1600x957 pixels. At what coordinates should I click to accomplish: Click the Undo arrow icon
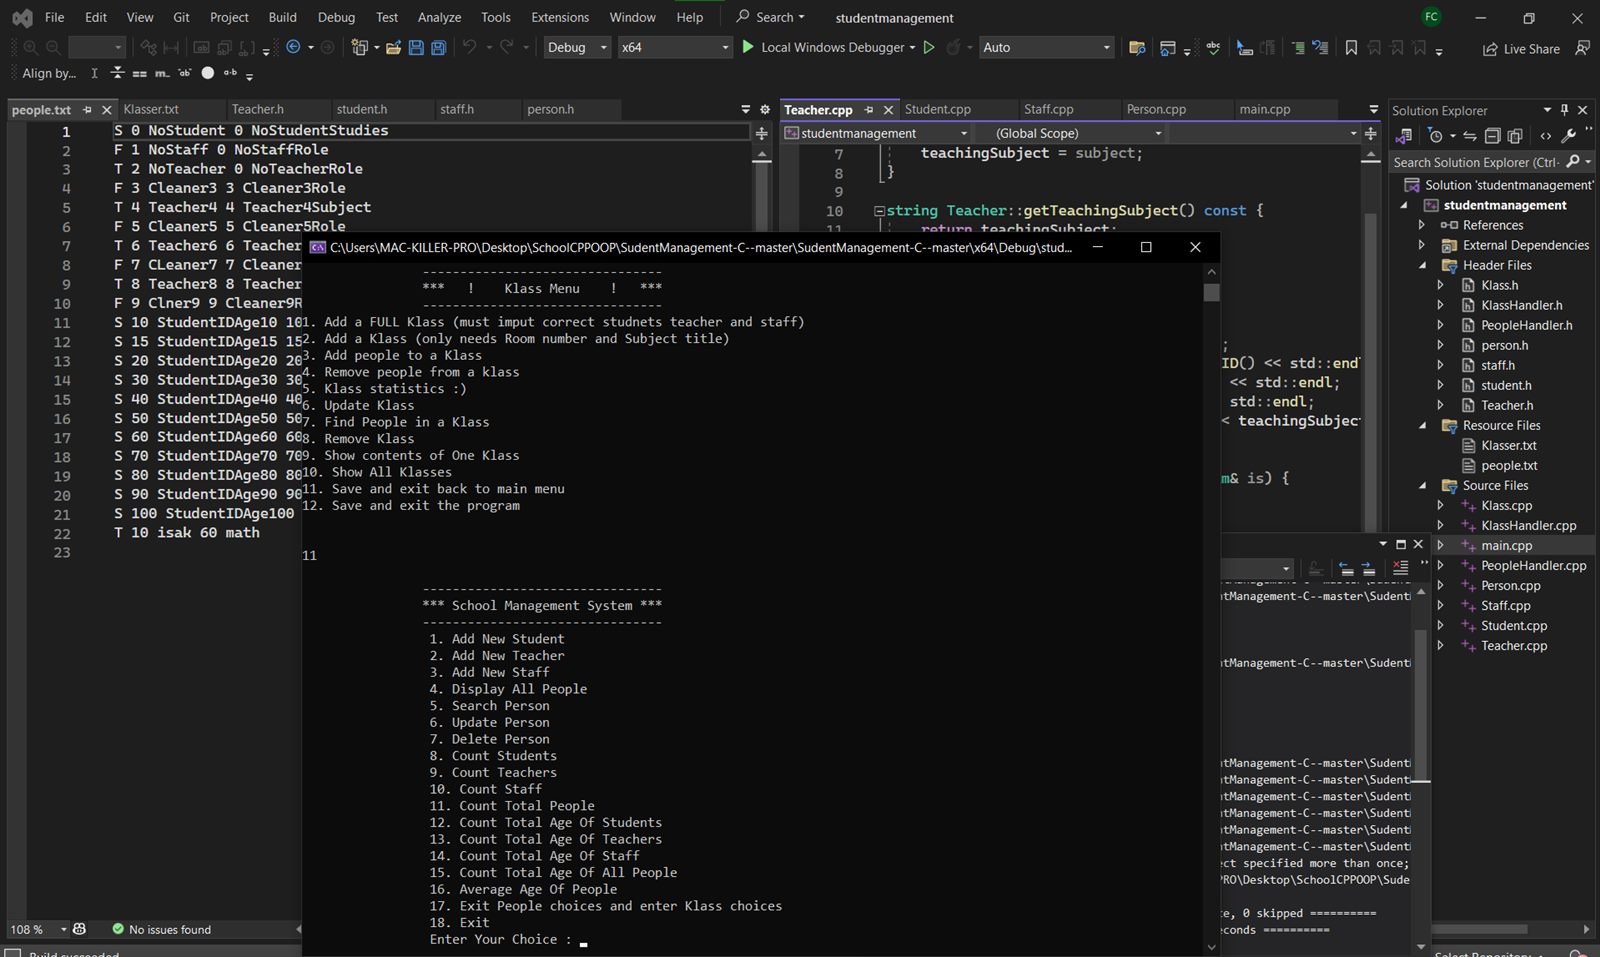[469, 47]
